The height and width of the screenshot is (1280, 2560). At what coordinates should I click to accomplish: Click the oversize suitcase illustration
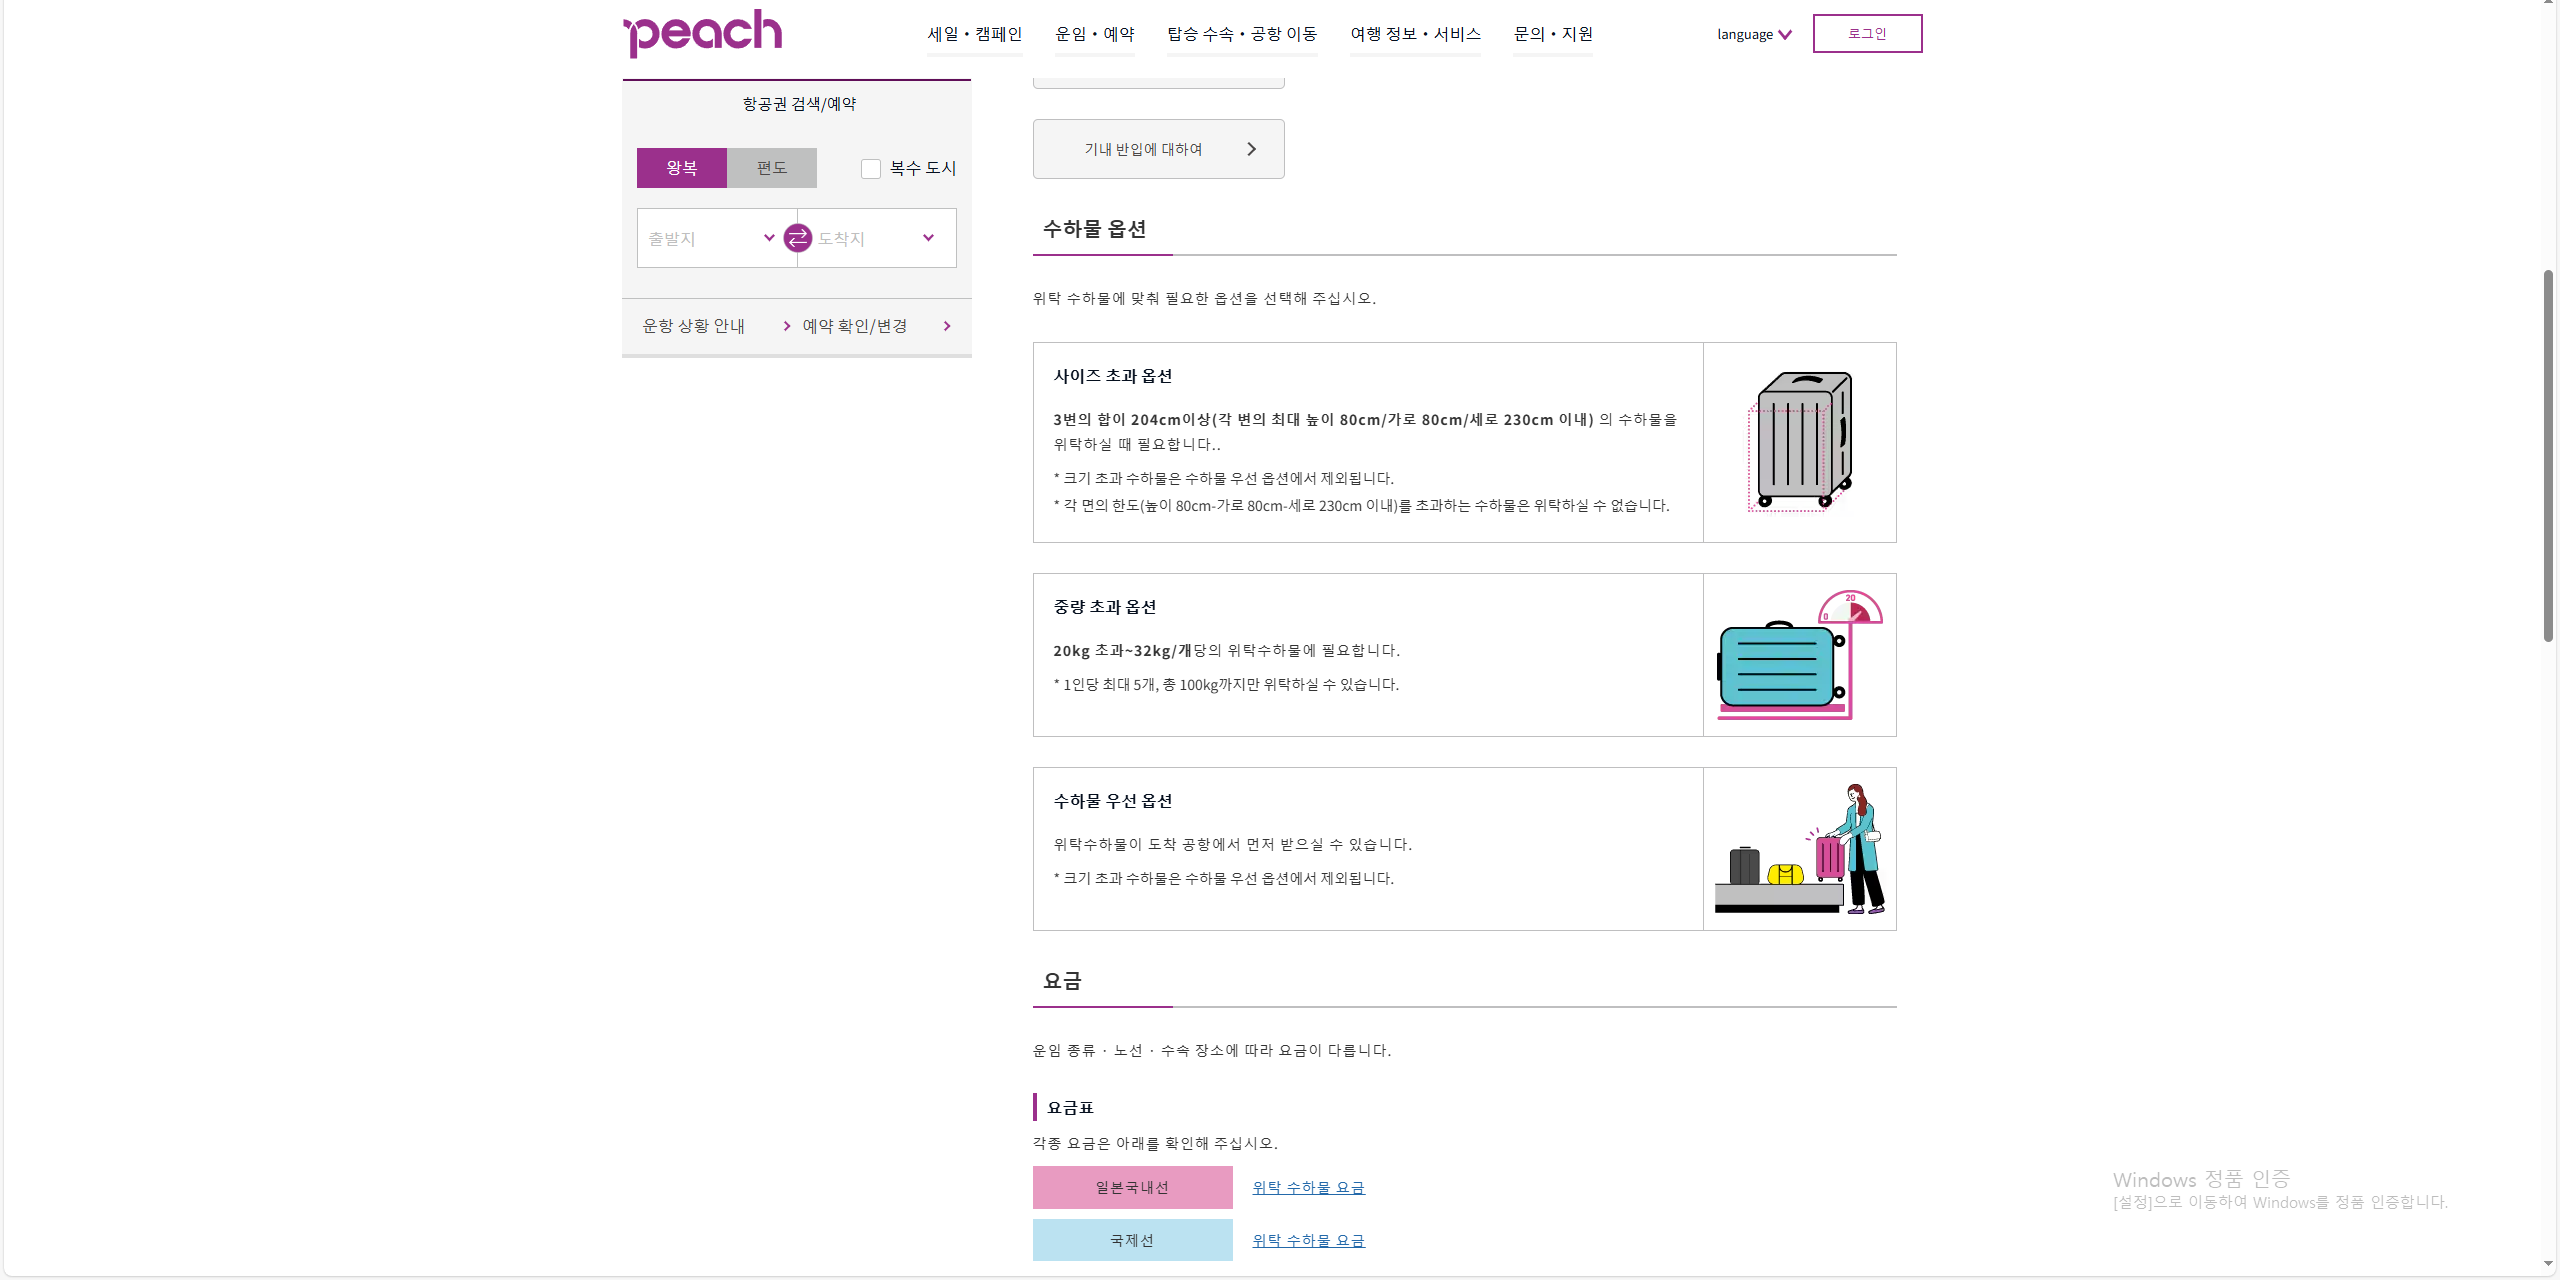1799,442
